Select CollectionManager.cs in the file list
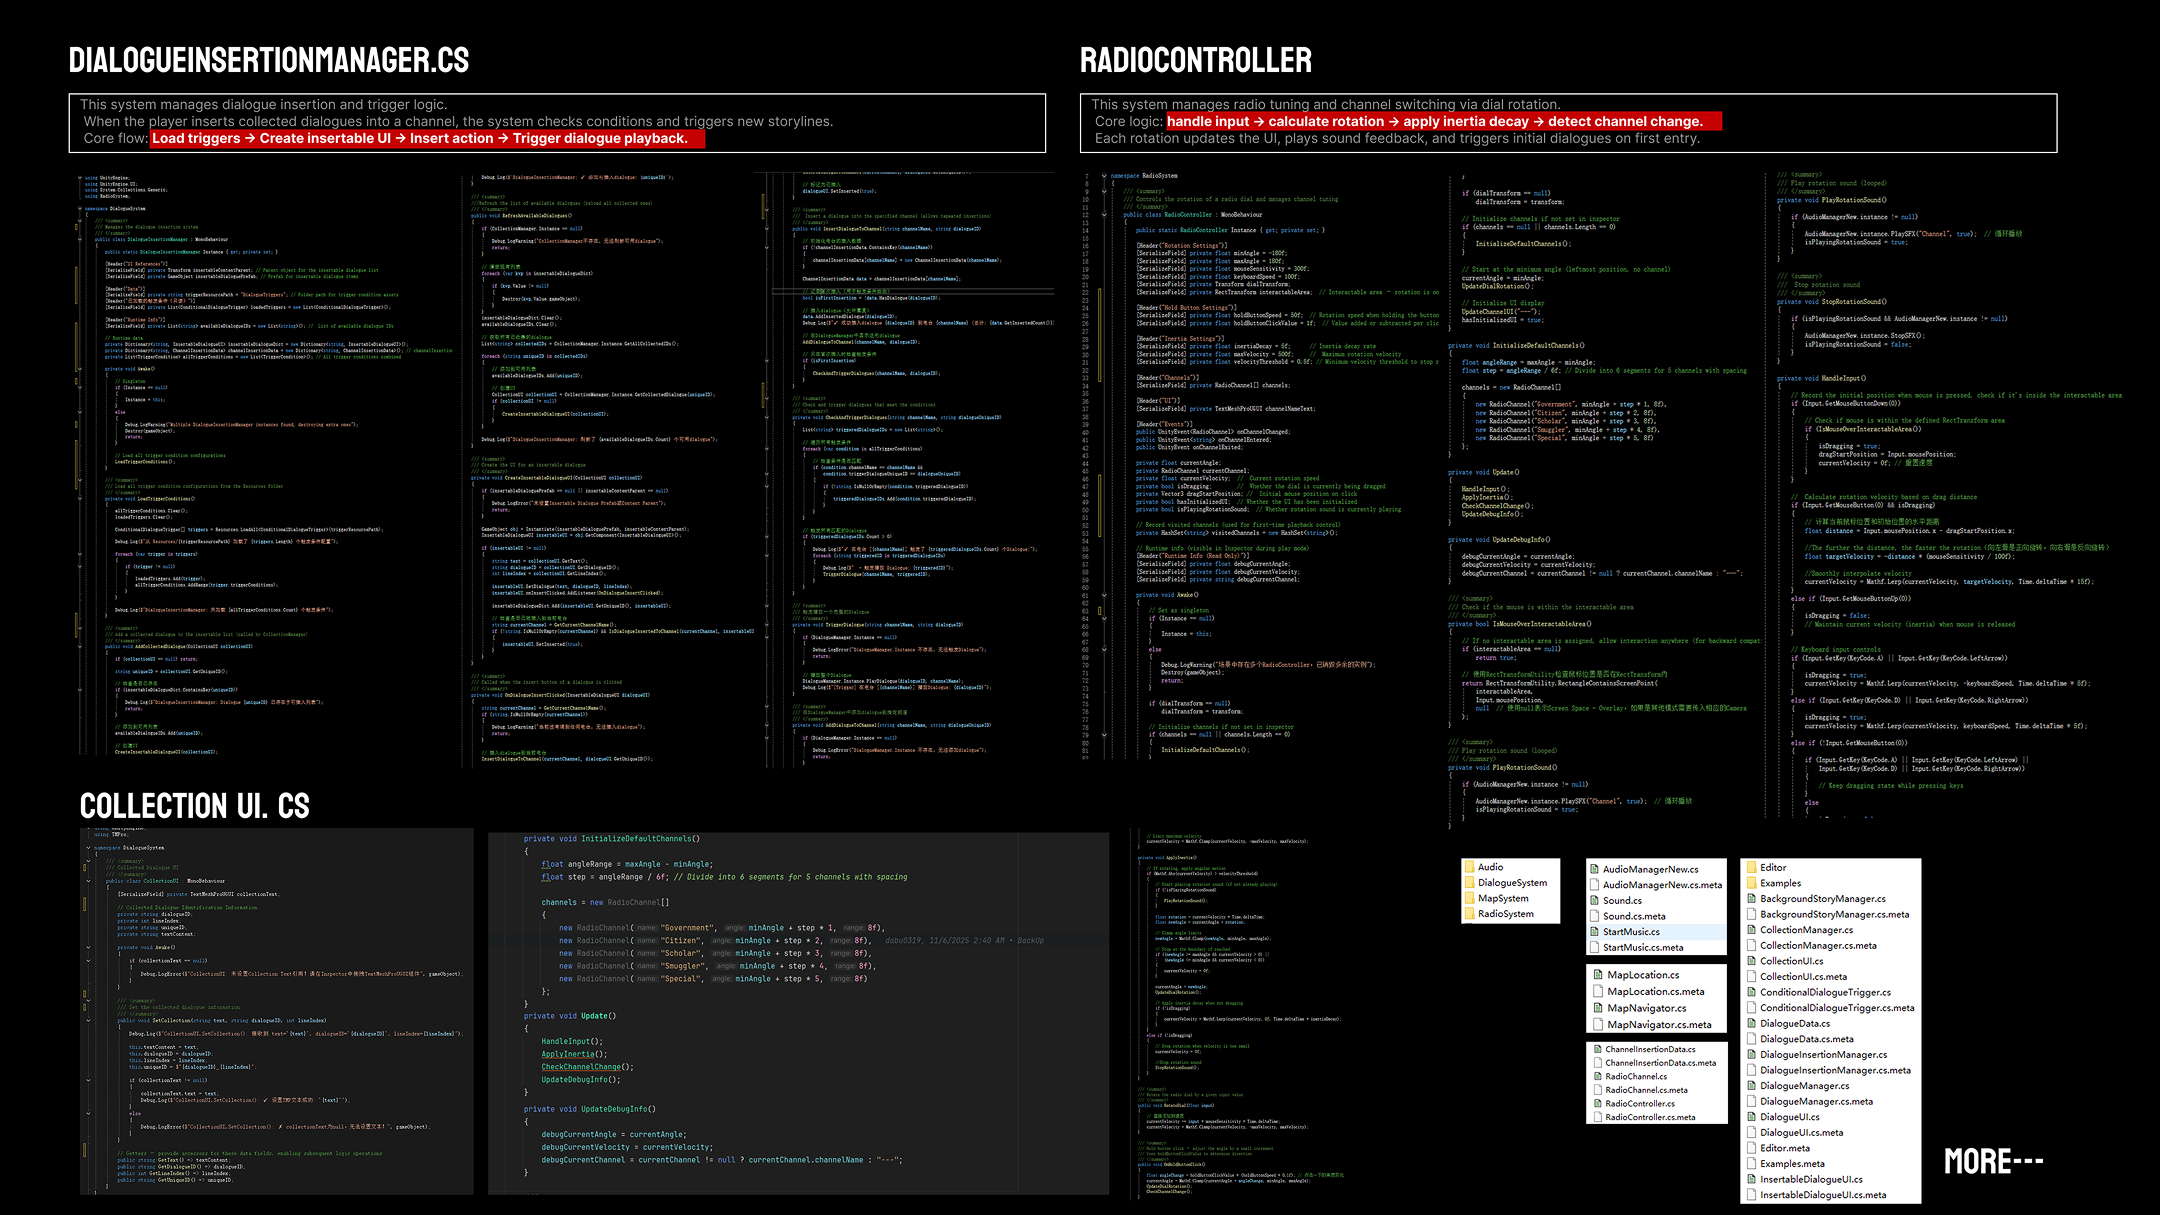This screenshot has width=2160, height=1215. (x=1806, y=930)
